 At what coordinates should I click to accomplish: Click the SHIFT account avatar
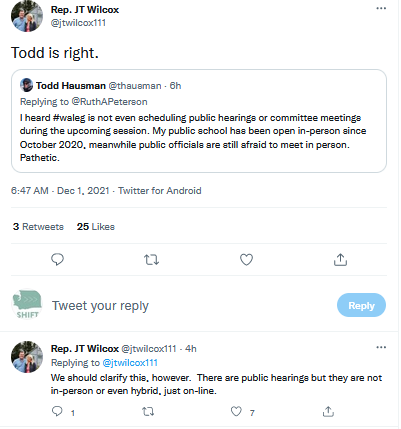pyautogui.click(x=27, y=305)
